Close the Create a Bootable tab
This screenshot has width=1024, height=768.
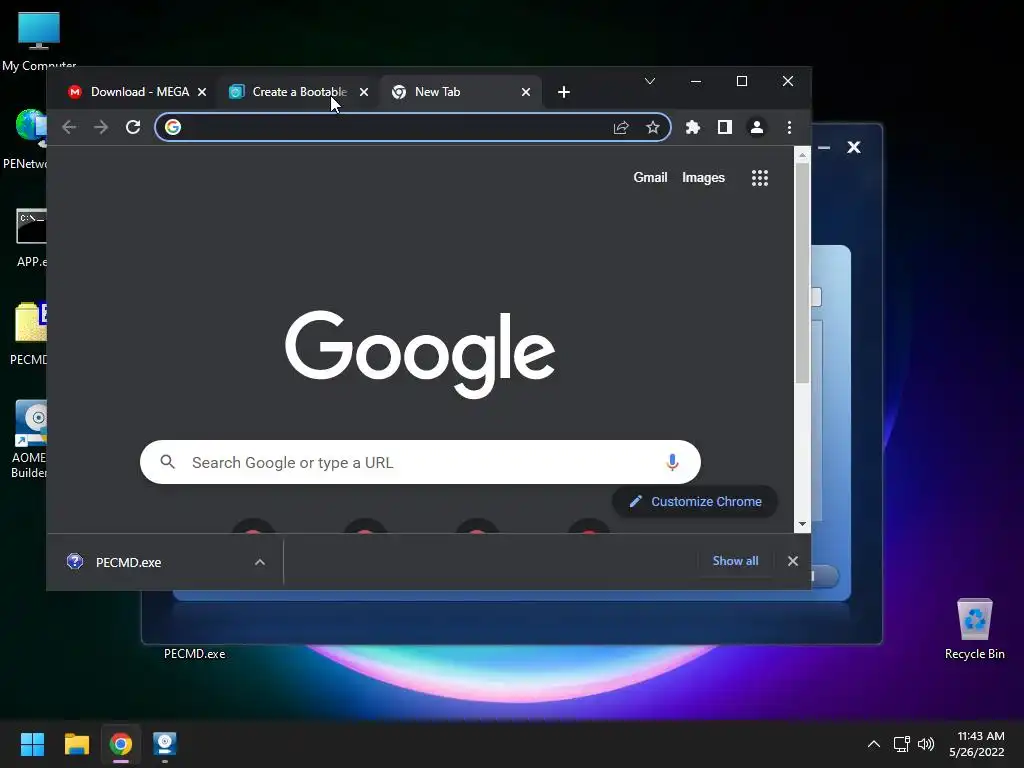pyautogui.click(x=364, y=92)
